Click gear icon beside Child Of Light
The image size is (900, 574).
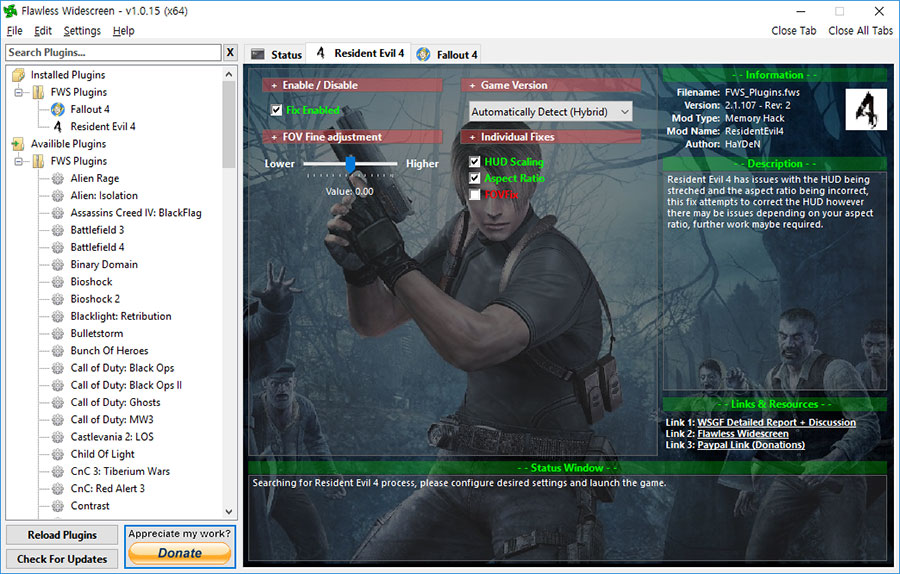pyautogui.click(x=57, y=454)
